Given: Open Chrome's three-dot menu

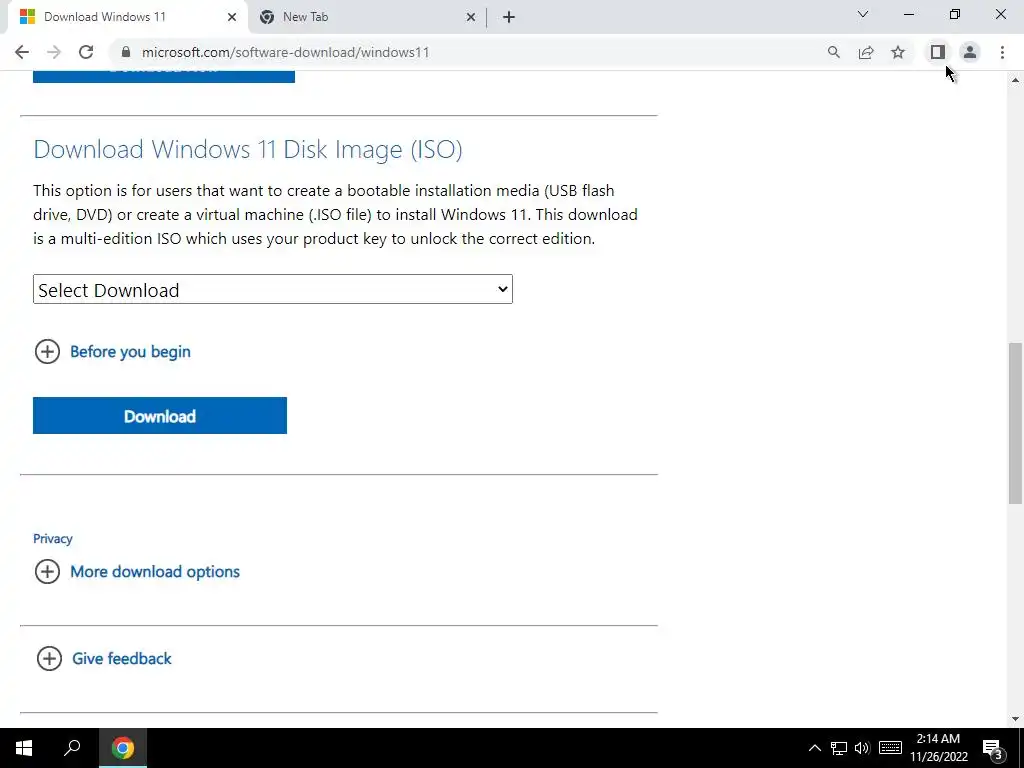Looking at the screenshot, I should (1002, 52).
